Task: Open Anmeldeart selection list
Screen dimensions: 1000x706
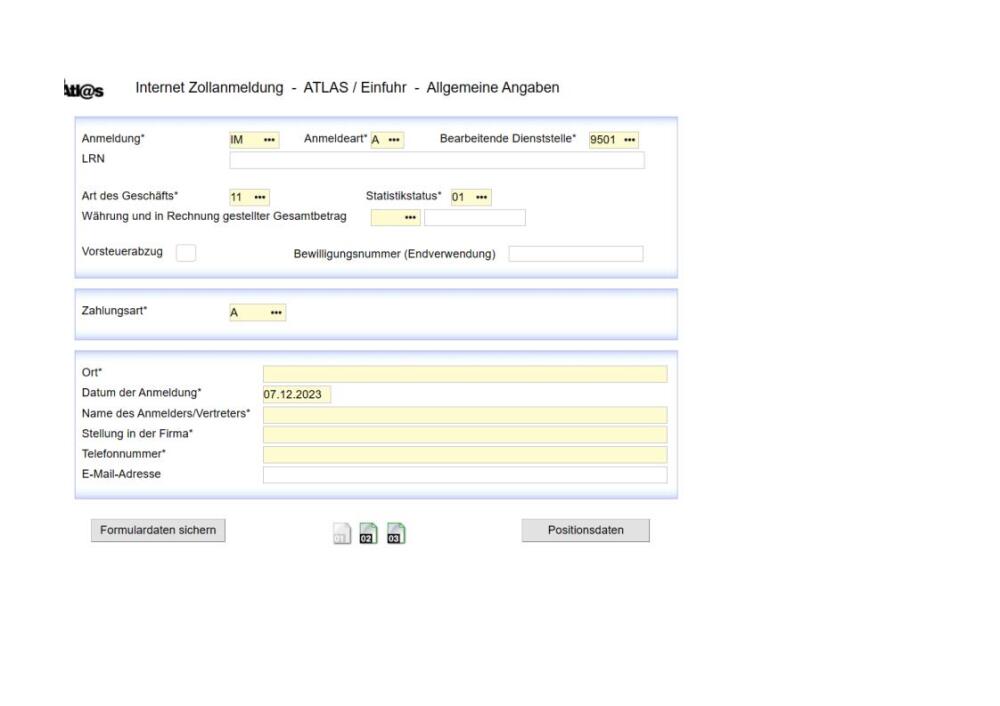Action: click(x=394, y=140)
